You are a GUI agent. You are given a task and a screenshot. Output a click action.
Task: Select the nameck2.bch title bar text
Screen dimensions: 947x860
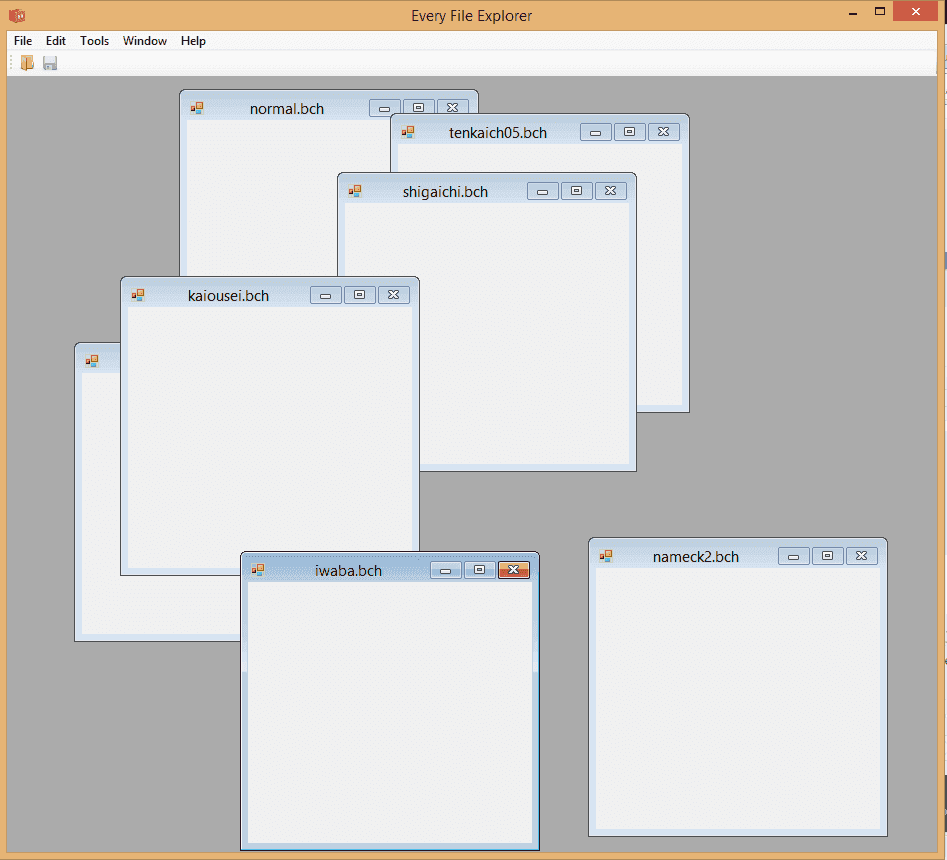coord(696,557)
